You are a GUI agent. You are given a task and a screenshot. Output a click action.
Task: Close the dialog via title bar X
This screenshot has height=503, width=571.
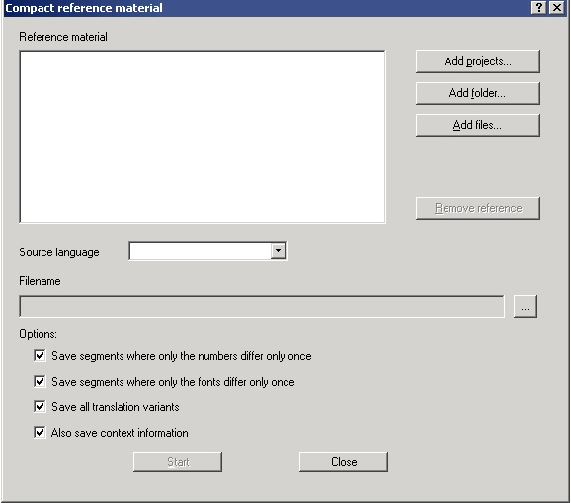click(x=557, y=7)
